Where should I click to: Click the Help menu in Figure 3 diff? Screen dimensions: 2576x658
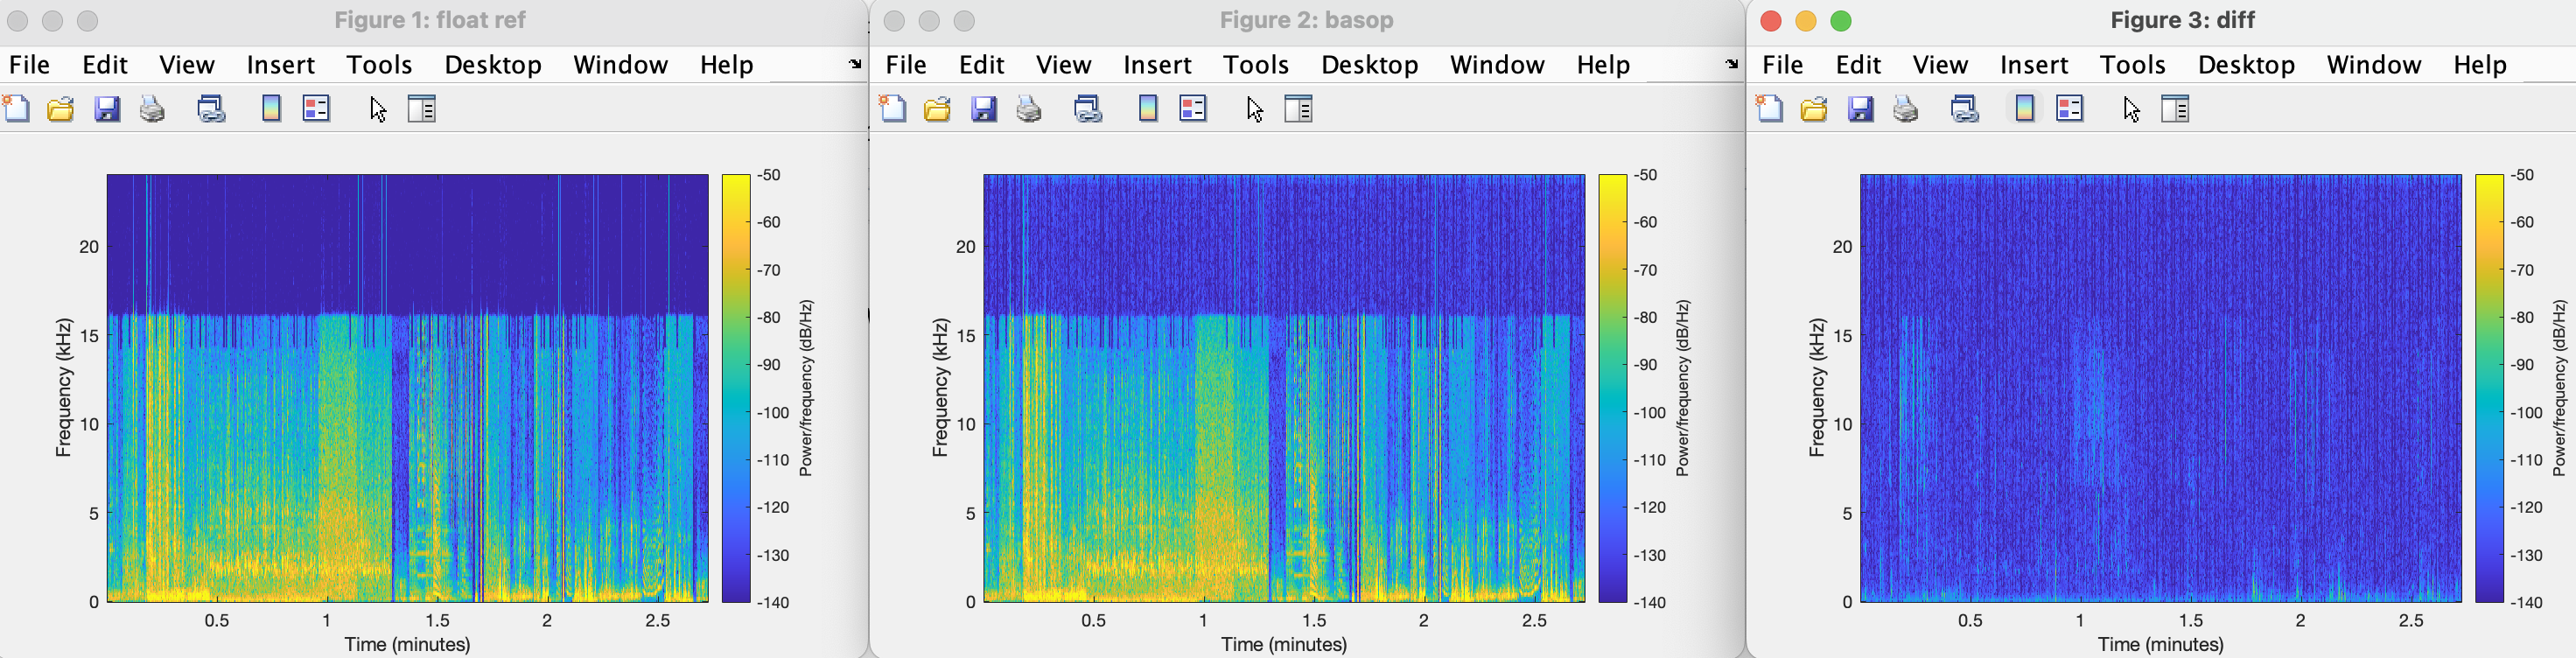[x=2479, y=65]
